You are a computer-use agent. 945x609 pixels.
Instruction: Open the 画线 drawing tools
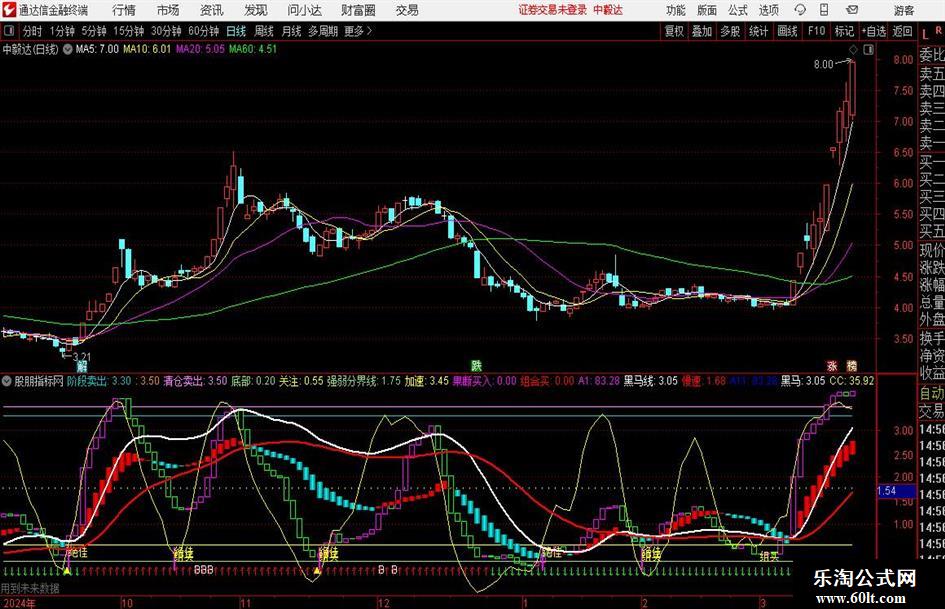(x=788, y=31)
